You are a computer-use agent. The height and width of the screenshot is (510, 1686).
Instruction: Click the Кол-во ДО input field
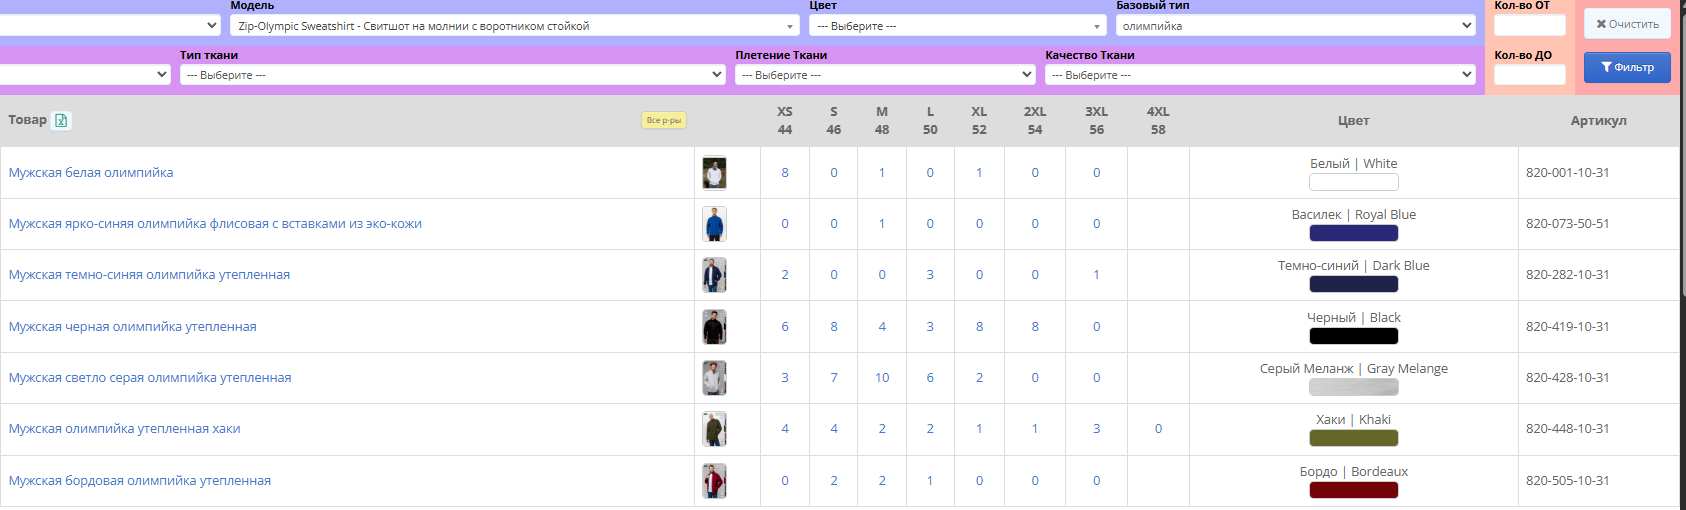(1529, 75)
